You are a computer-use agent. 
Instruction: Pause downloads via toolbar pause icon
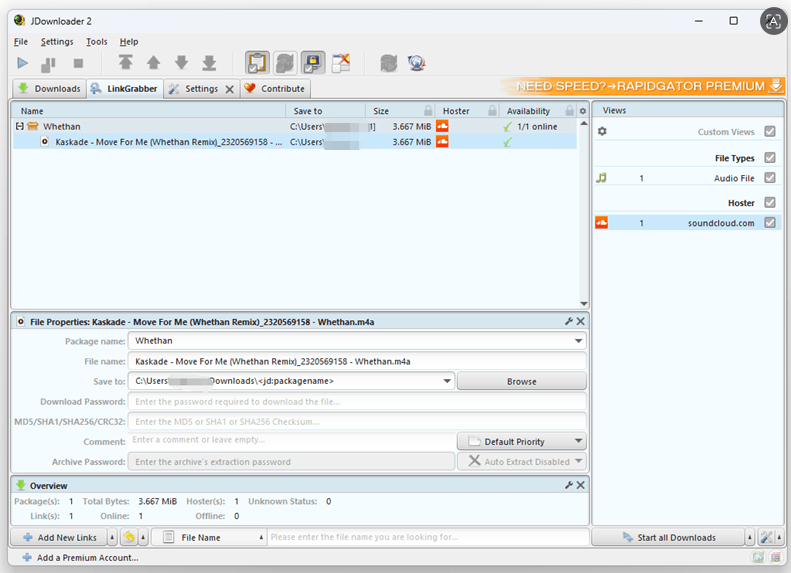pyautogui.click(x=48, y=64)
